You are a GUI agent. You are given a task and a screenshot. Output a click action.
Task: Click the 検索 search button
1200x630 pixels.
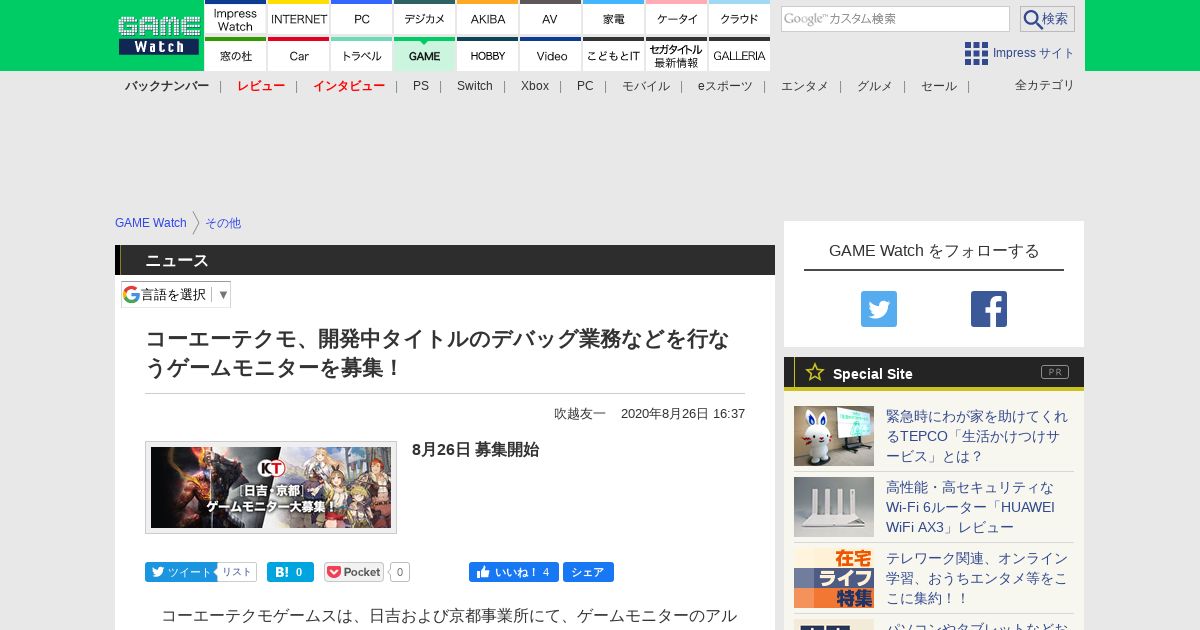tap(1047, 19)
